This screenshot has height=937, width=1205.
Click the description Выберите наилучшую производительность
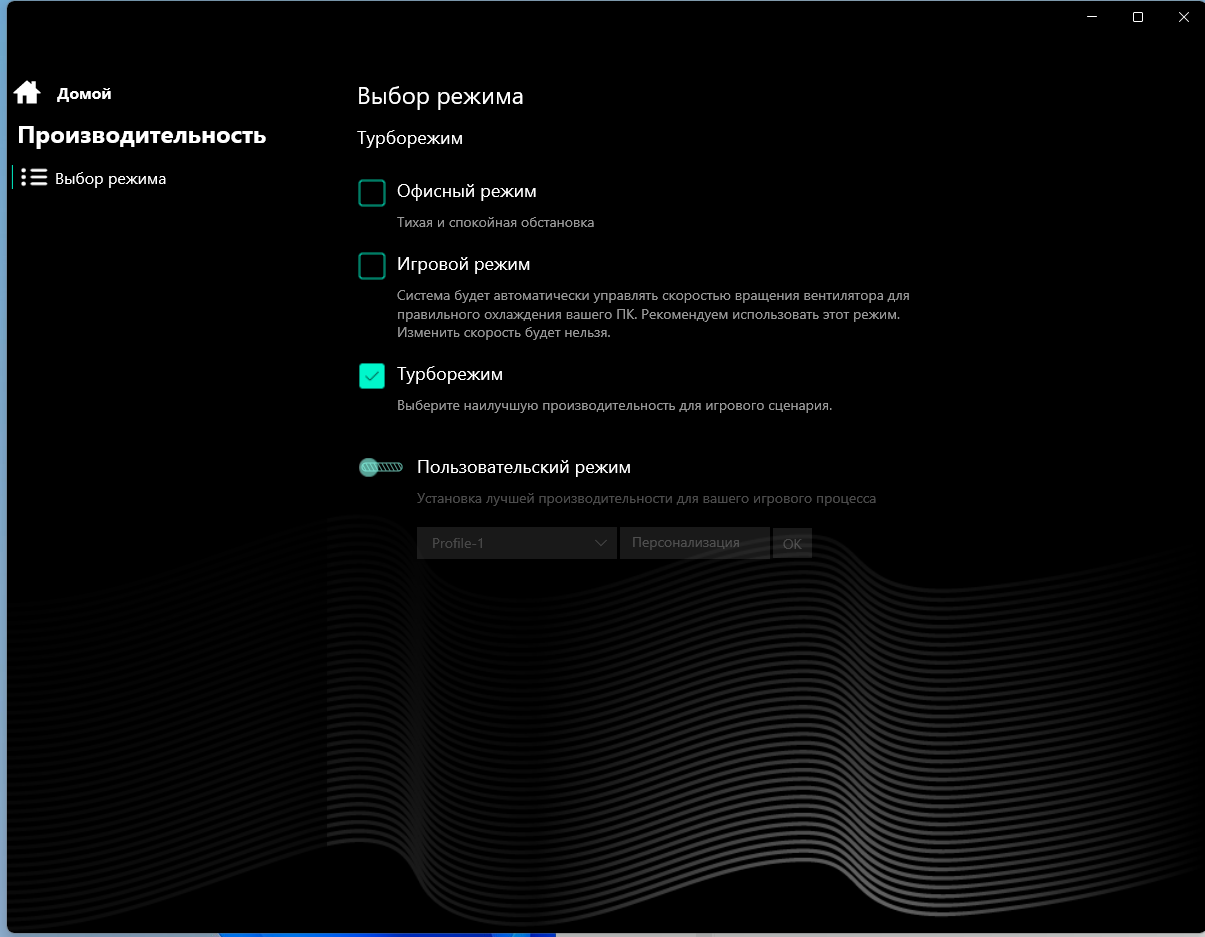coord(615,406)
